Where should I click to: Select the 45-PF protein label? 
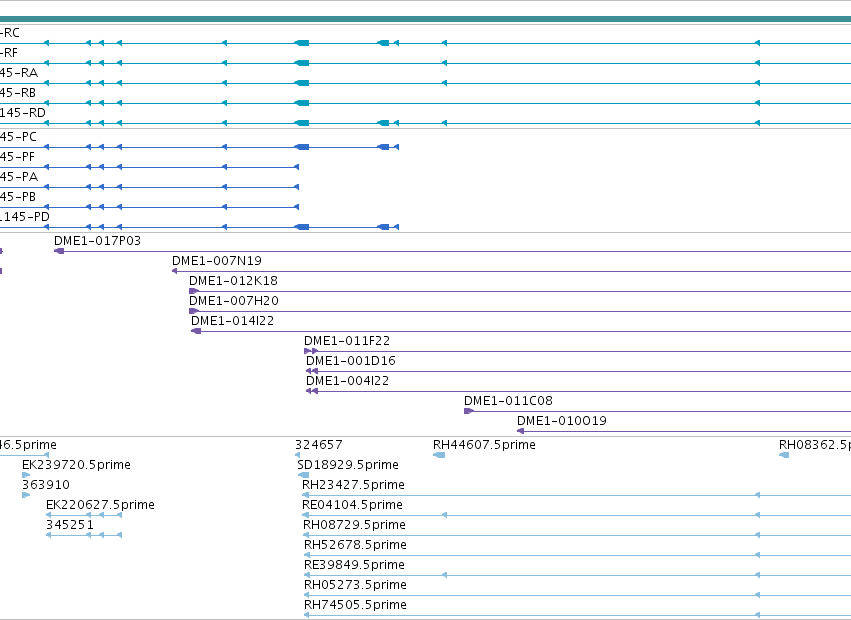pyautogui.click(x=17, y=157)
